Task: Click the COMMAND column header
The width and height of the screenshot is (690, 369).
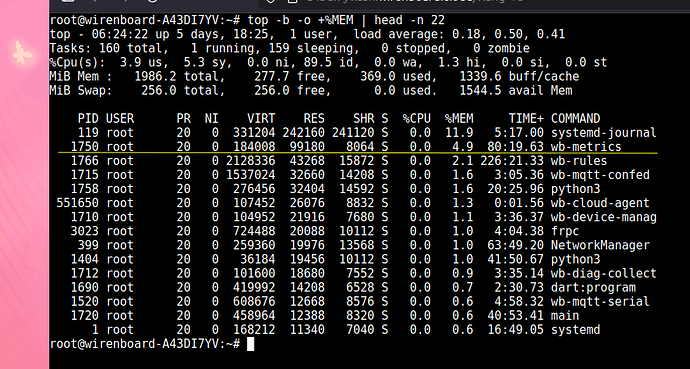Action: pos(576,119)
